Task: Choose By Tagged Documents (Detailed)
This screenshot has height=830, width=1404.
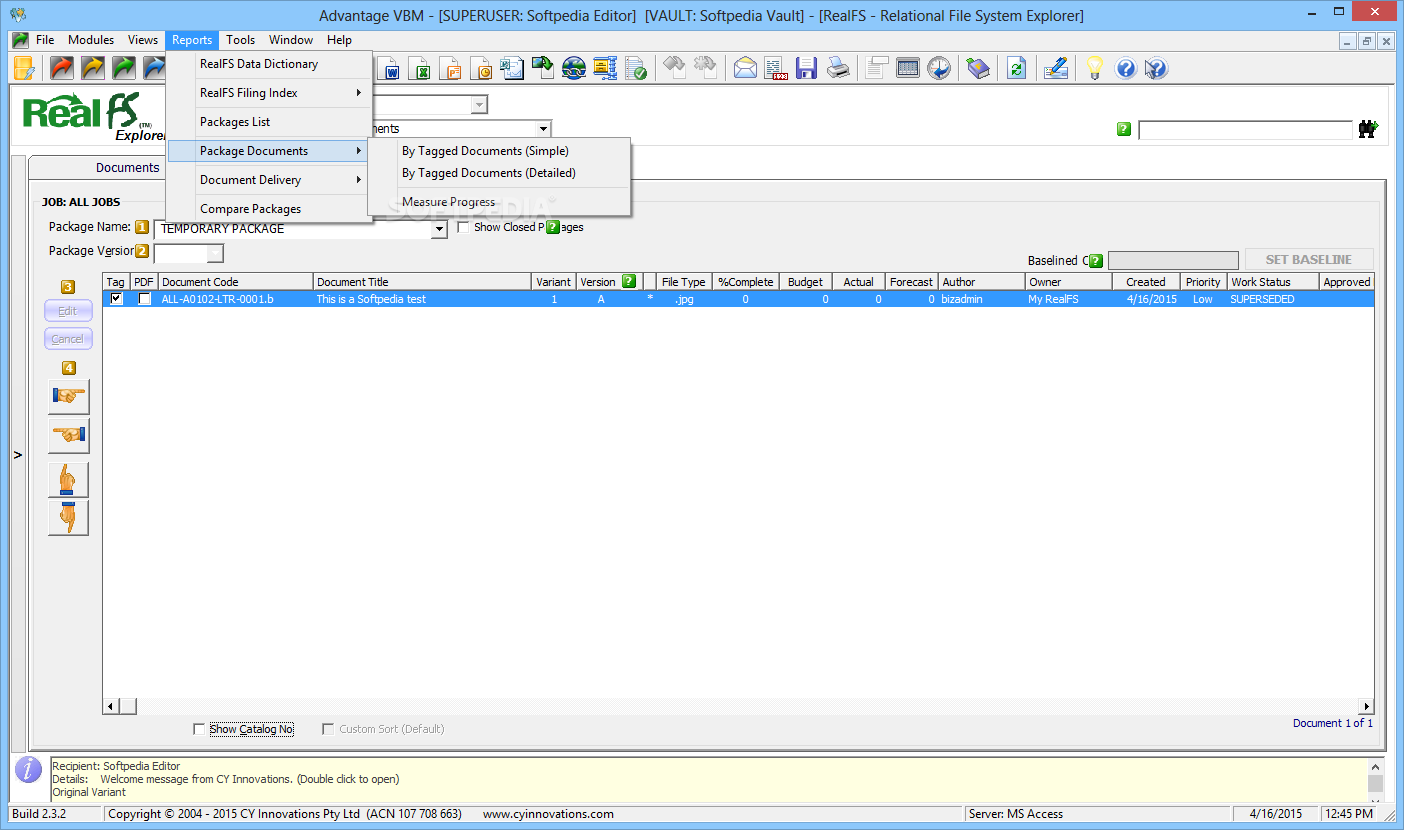Action: point(489,173)
